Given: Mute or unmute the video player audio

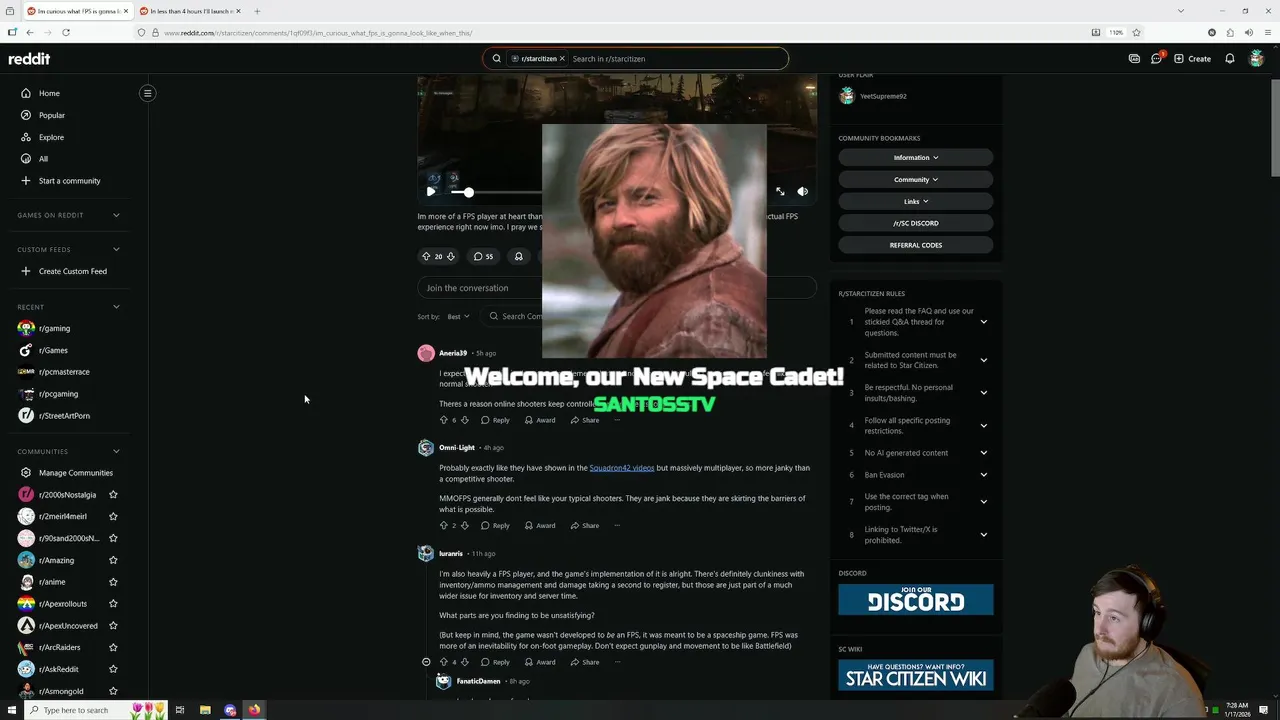Looking at the screenshot, I should click(x=802, y=191).
